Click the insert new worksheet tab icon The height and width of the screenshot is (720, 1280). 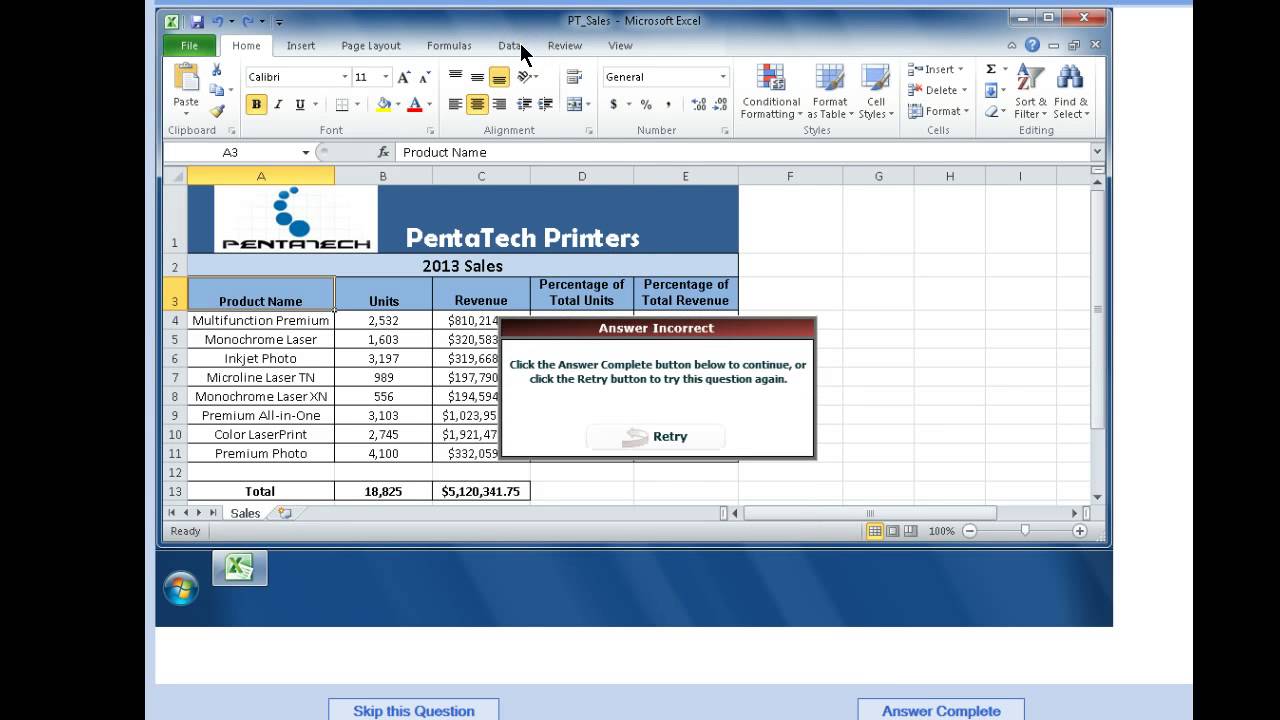click(285, 513)
